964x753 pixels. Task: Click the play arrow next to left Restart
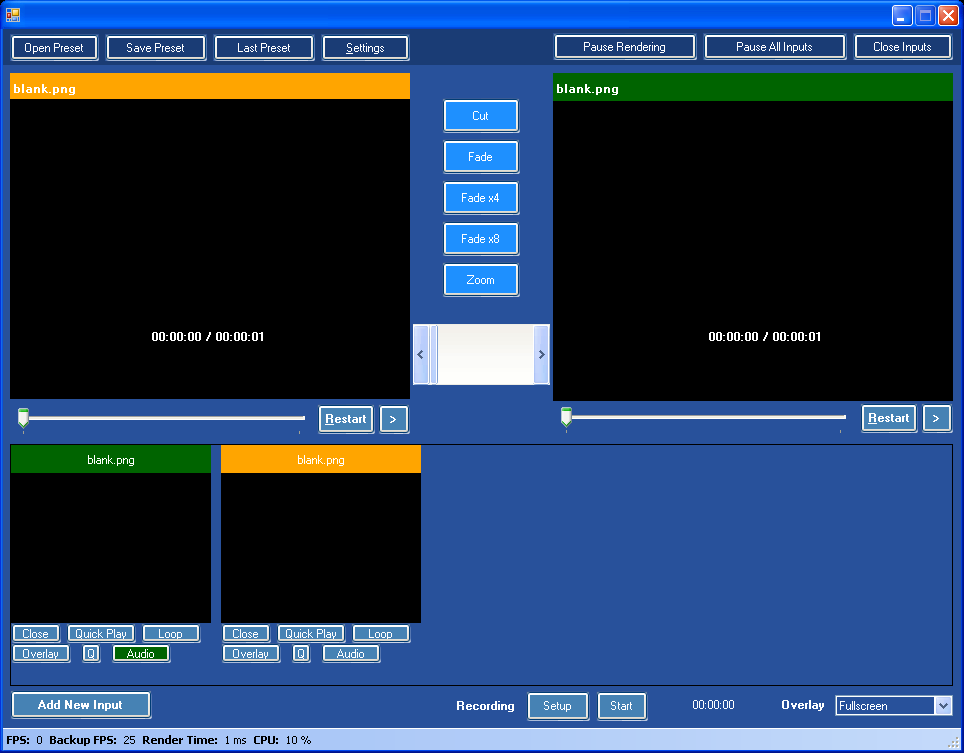(393, 419)
